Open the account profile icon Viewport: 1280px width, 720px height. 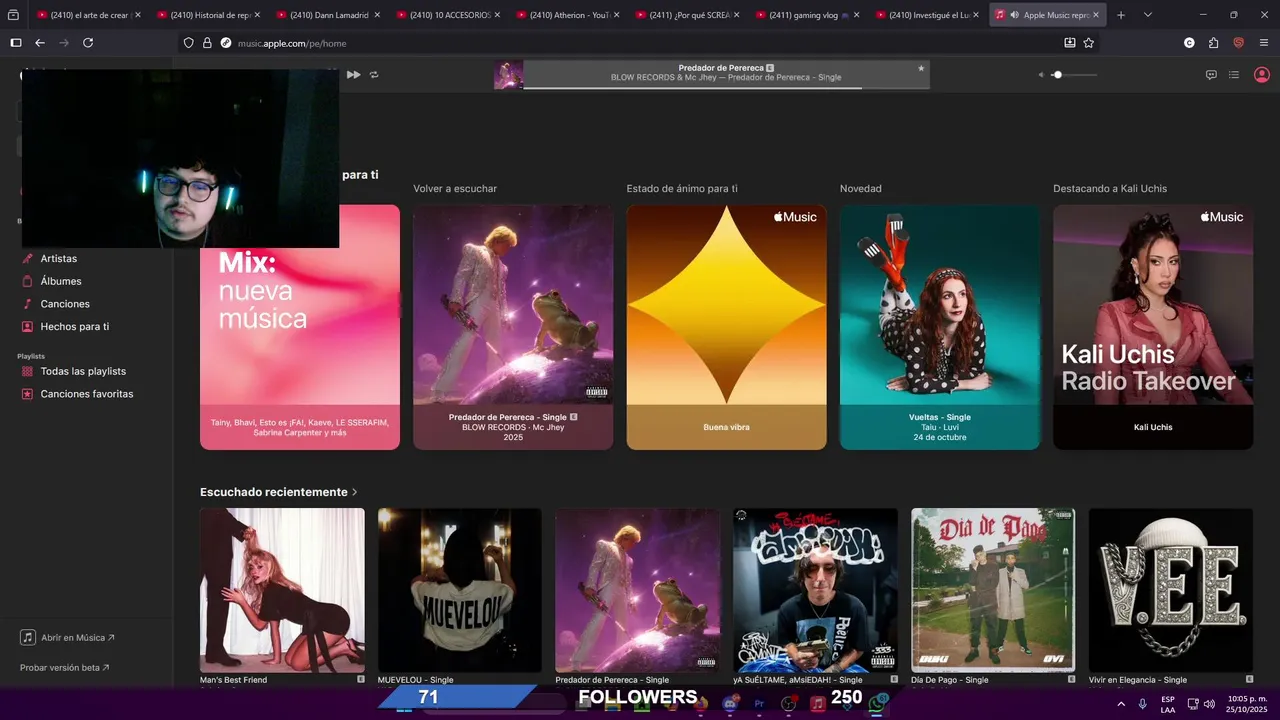[x=1261, y=75]
